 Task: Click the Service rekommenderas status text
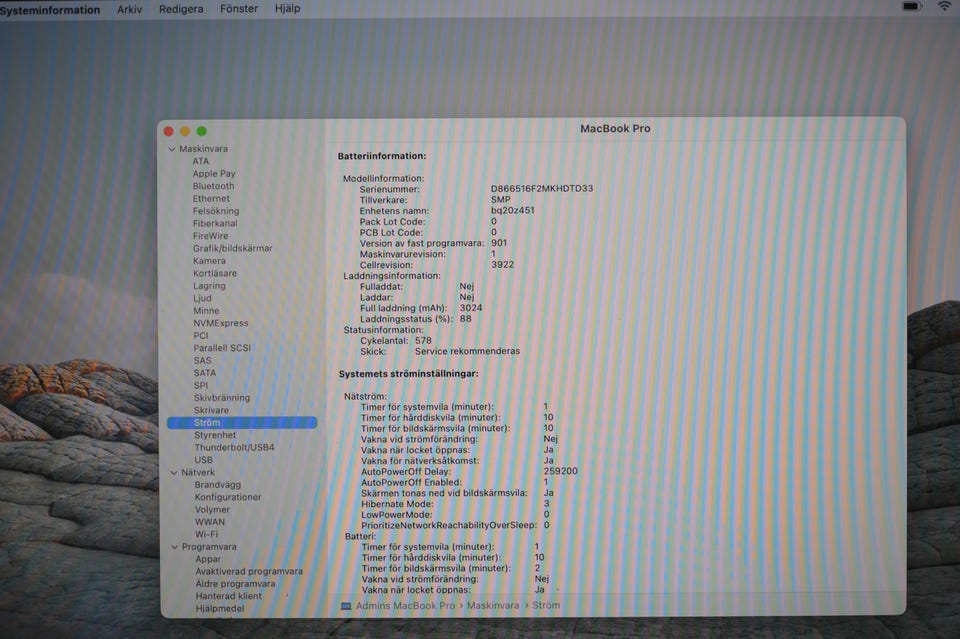[467, 351]
